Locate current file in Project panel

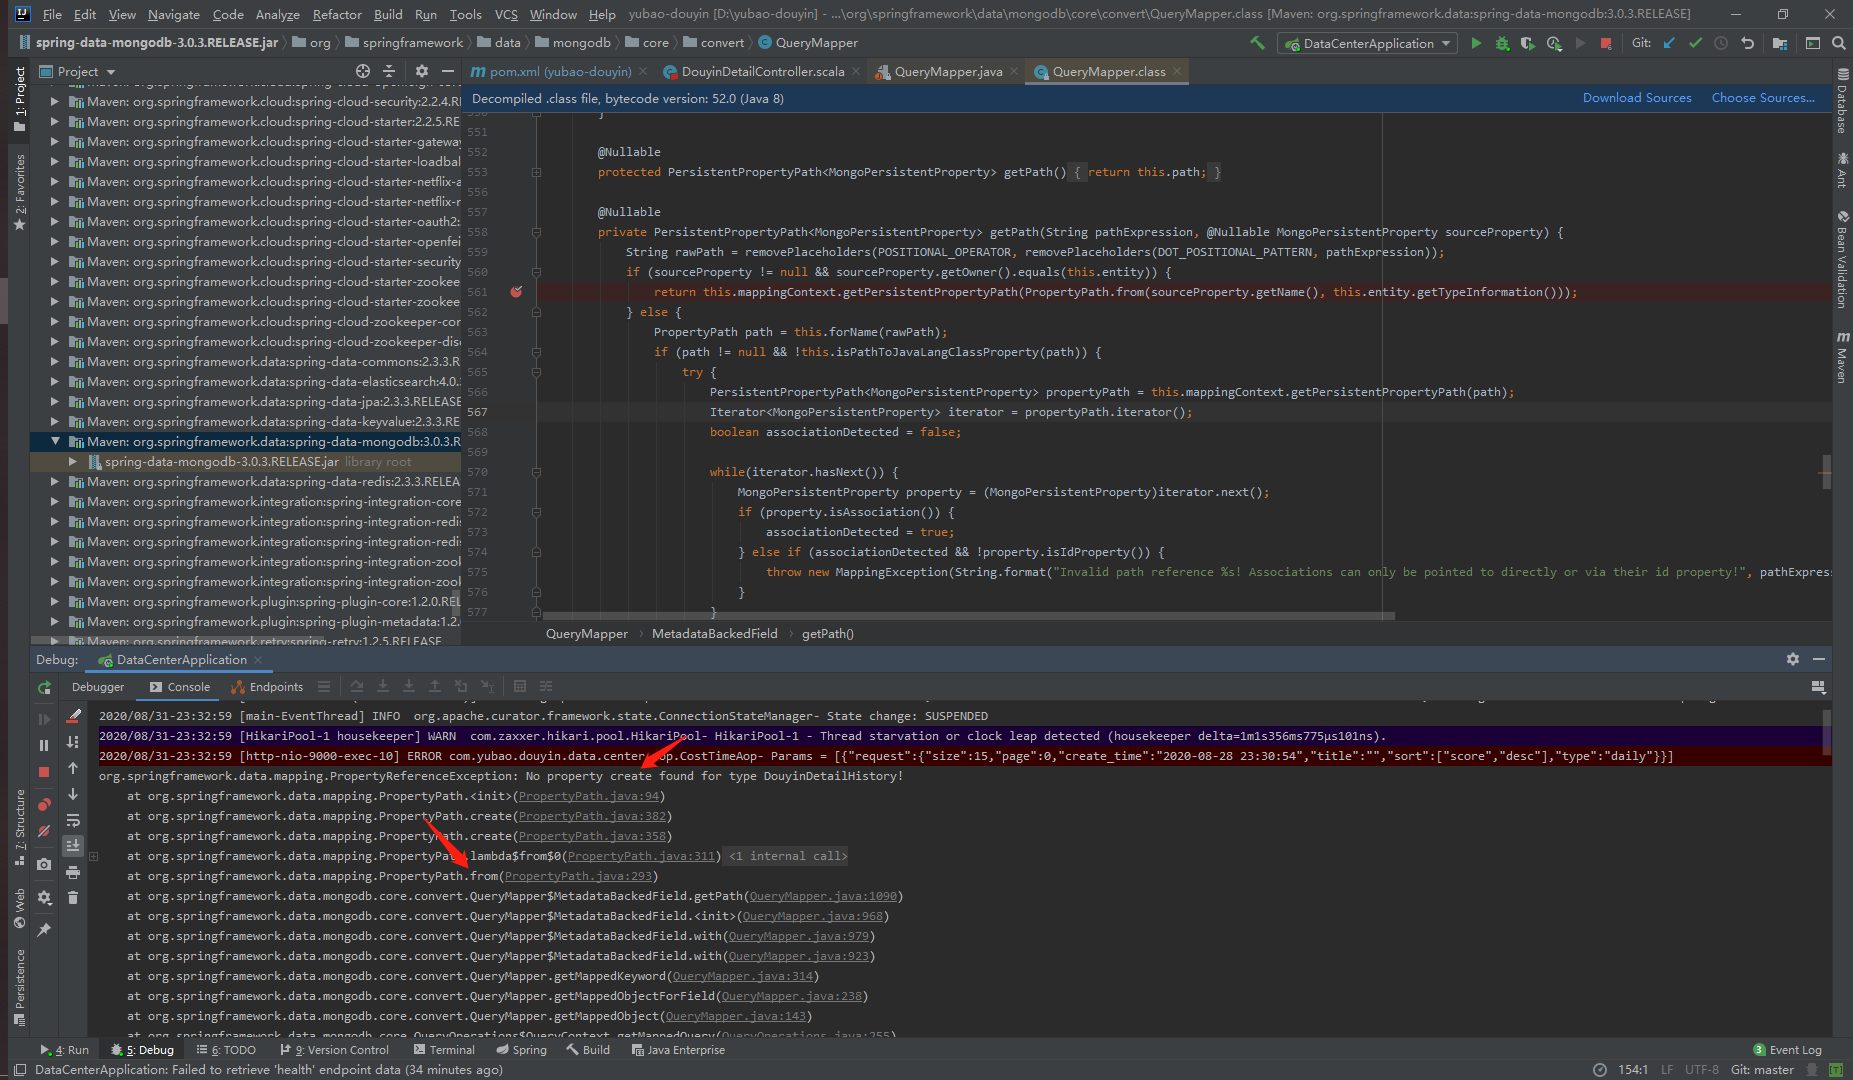[x=363, y=71]
